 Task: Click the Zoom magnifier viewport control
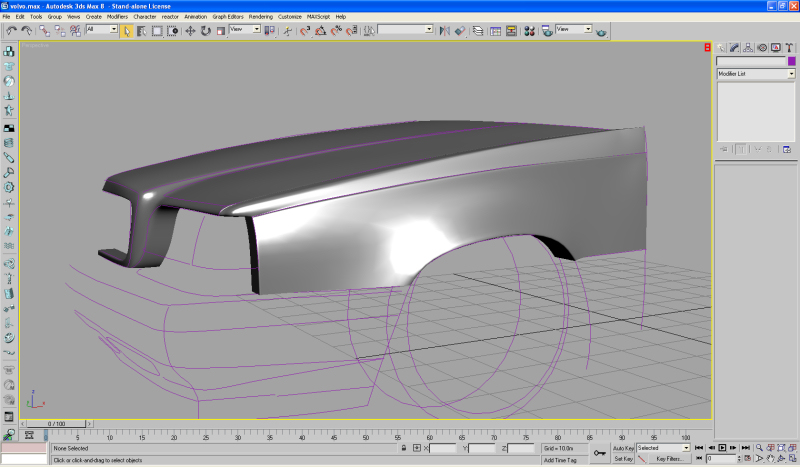pyautogui.click(x=760, y=448)
